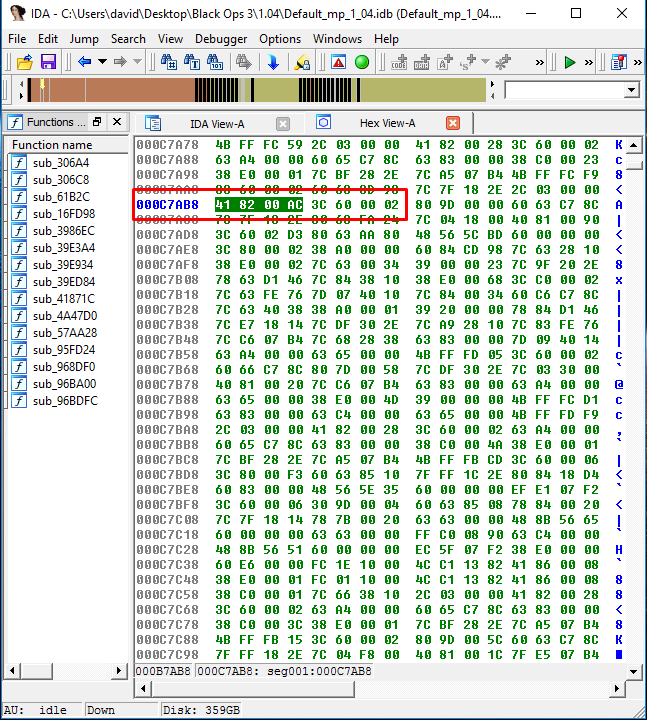Click the grayed search-next binoculars icon
The image size is (647, 720).
point(244,62)
